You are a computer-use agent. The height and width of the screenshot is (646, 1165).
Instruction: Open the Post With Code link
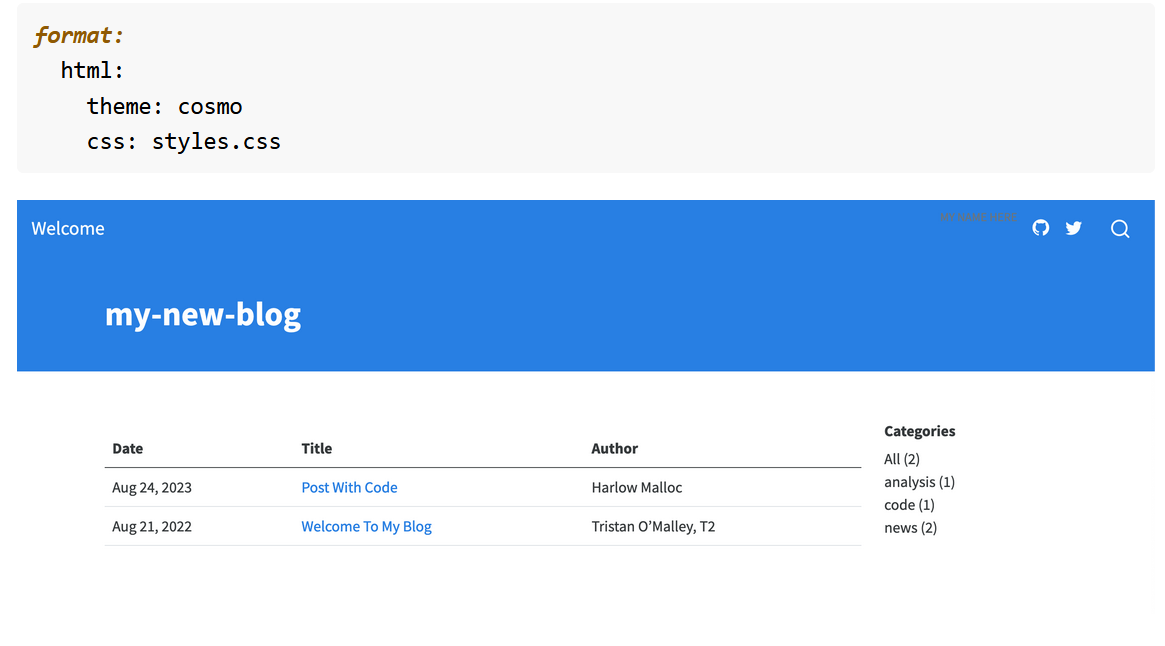point(349,488)
